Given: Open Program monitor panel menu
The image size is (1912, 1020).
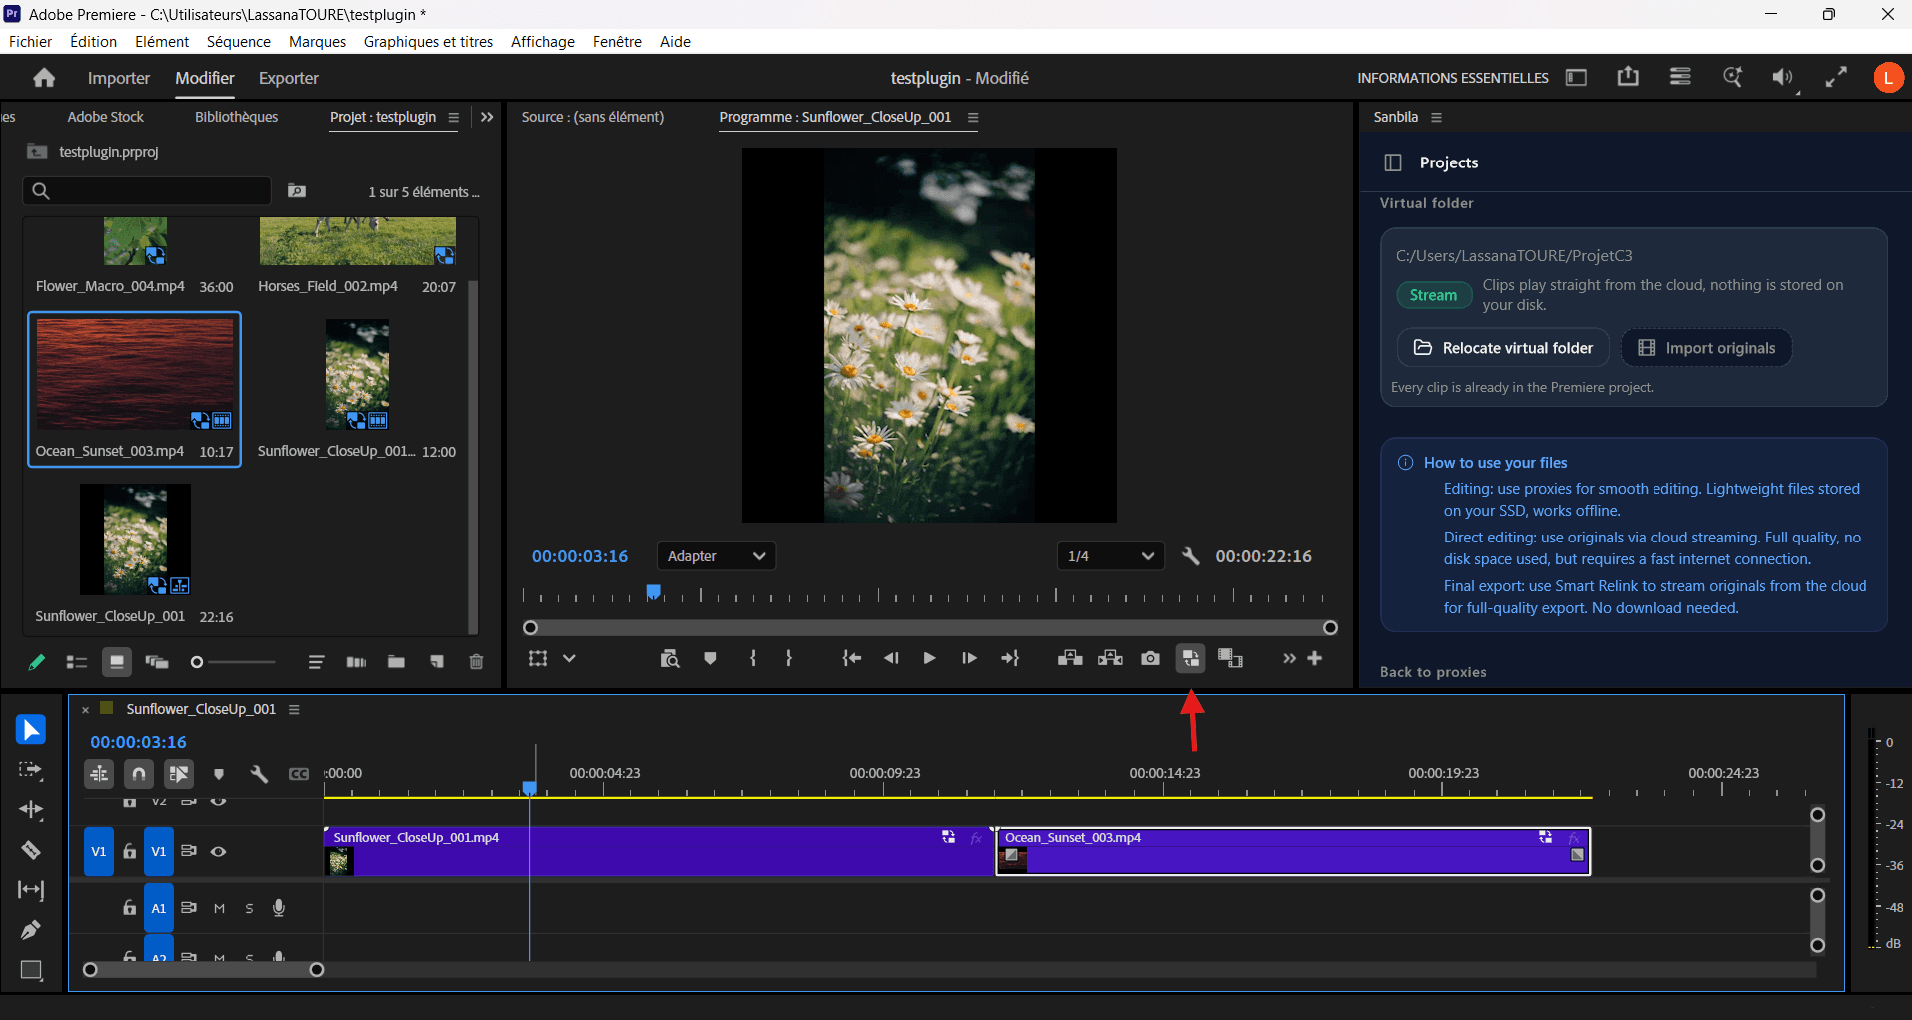Looking at the screenshot, I should click(x=973, y=117).
